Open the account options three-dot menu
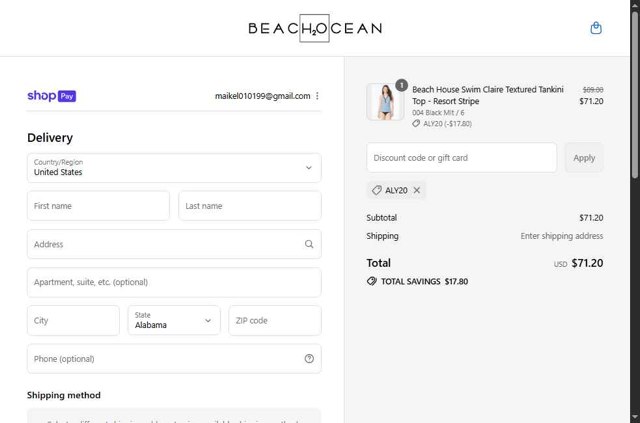 click(x=317, y=96)
